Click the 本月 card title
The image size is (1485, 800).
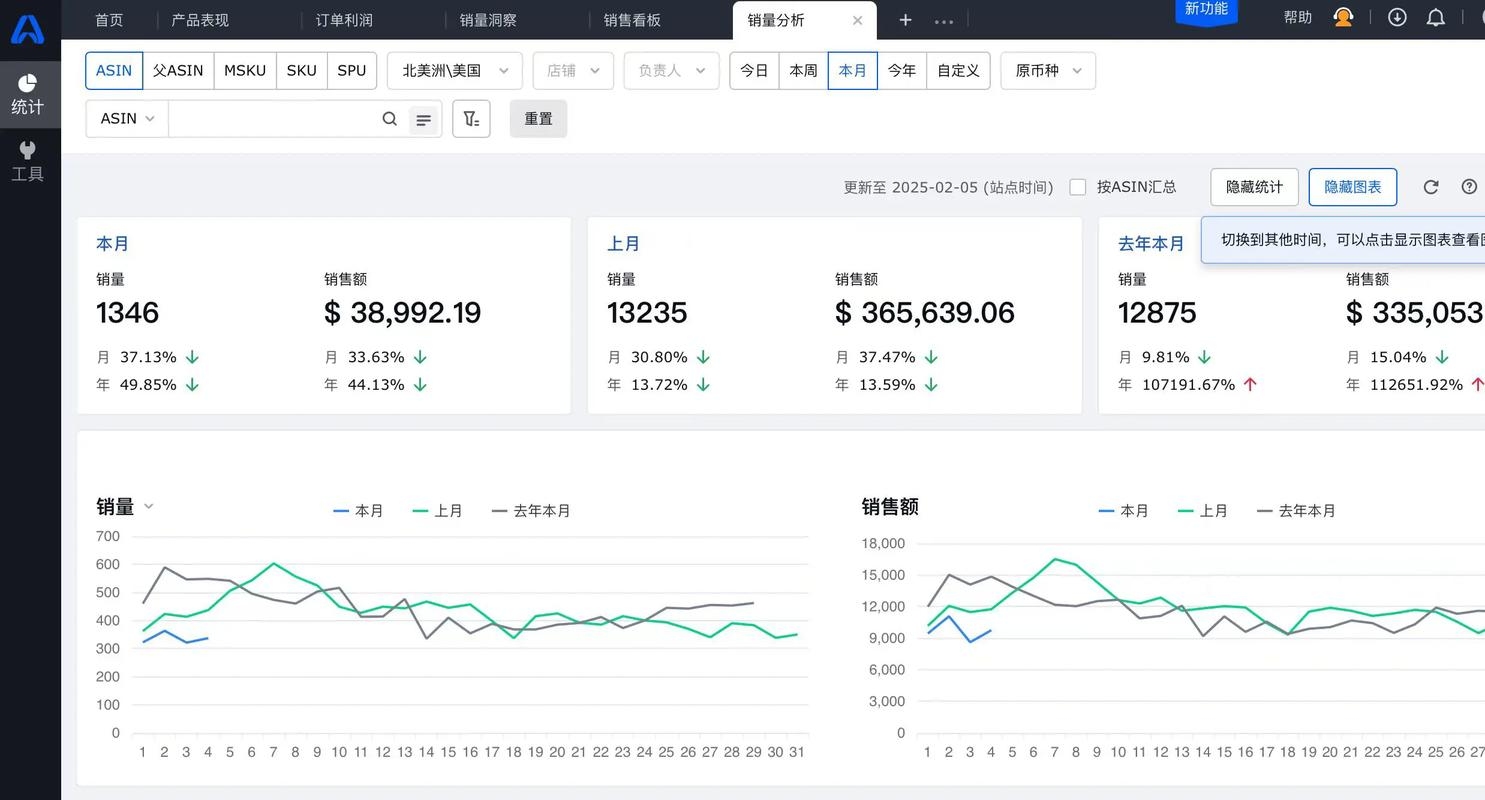pyautogui.click(x=112, y=244)
